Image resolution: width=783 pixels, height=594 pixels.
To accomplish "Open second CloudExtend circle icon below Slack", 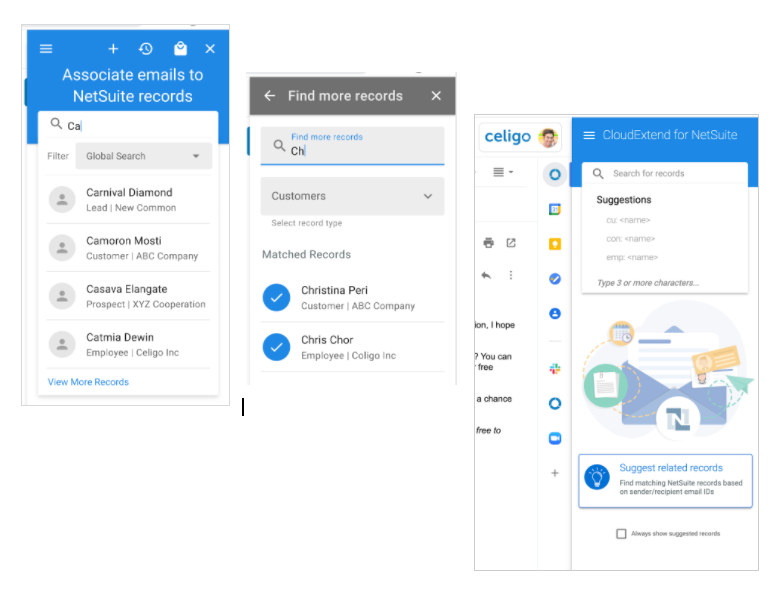I will tap(555, 403).
